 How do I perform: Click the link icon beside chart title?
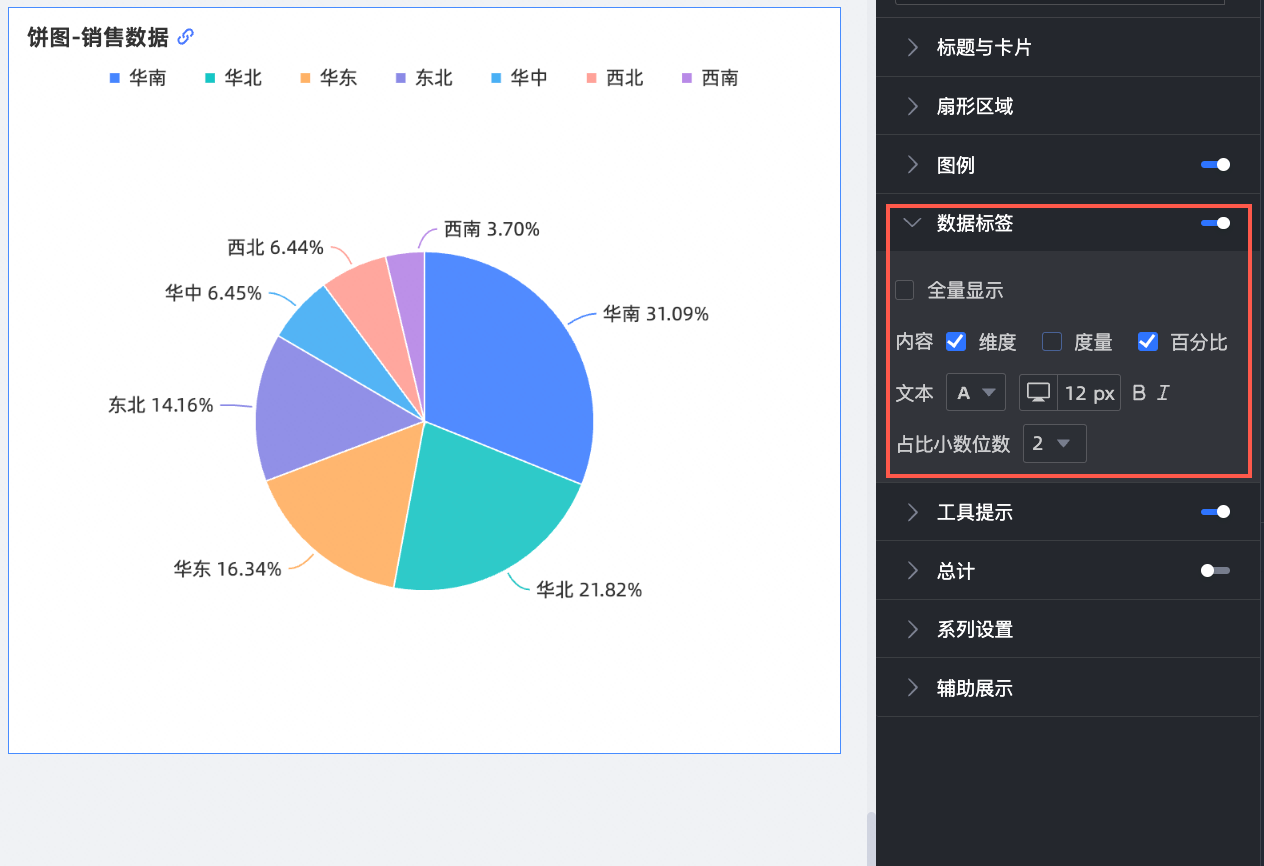[185, 37]
